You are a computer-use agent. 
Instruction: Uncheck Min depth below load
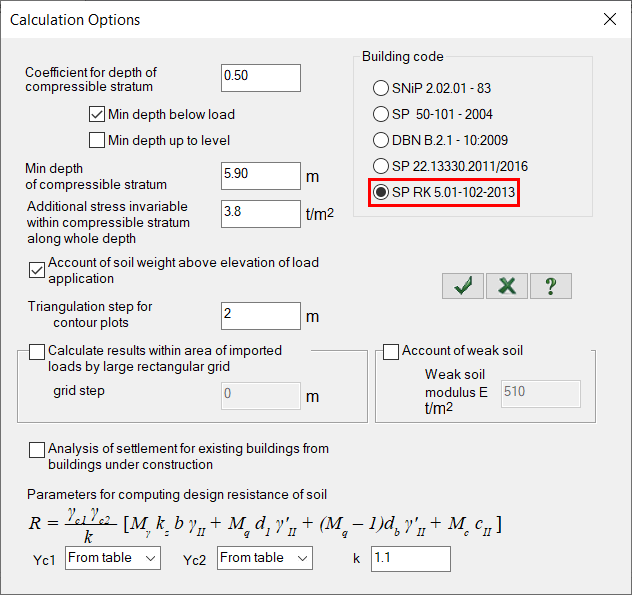(x=98, y=114)
